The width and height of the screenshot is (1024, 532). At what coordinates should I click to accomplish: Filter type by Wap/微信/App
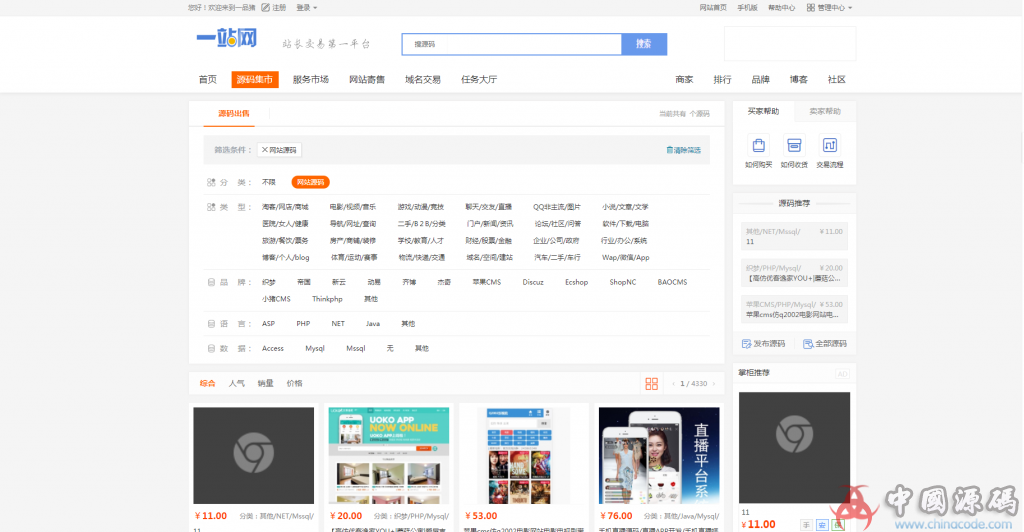tap(626, 258)
